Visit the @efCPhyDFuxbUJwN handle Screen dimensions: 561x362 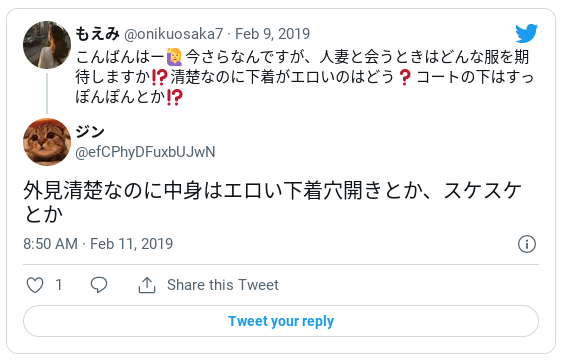click(145, 152)
